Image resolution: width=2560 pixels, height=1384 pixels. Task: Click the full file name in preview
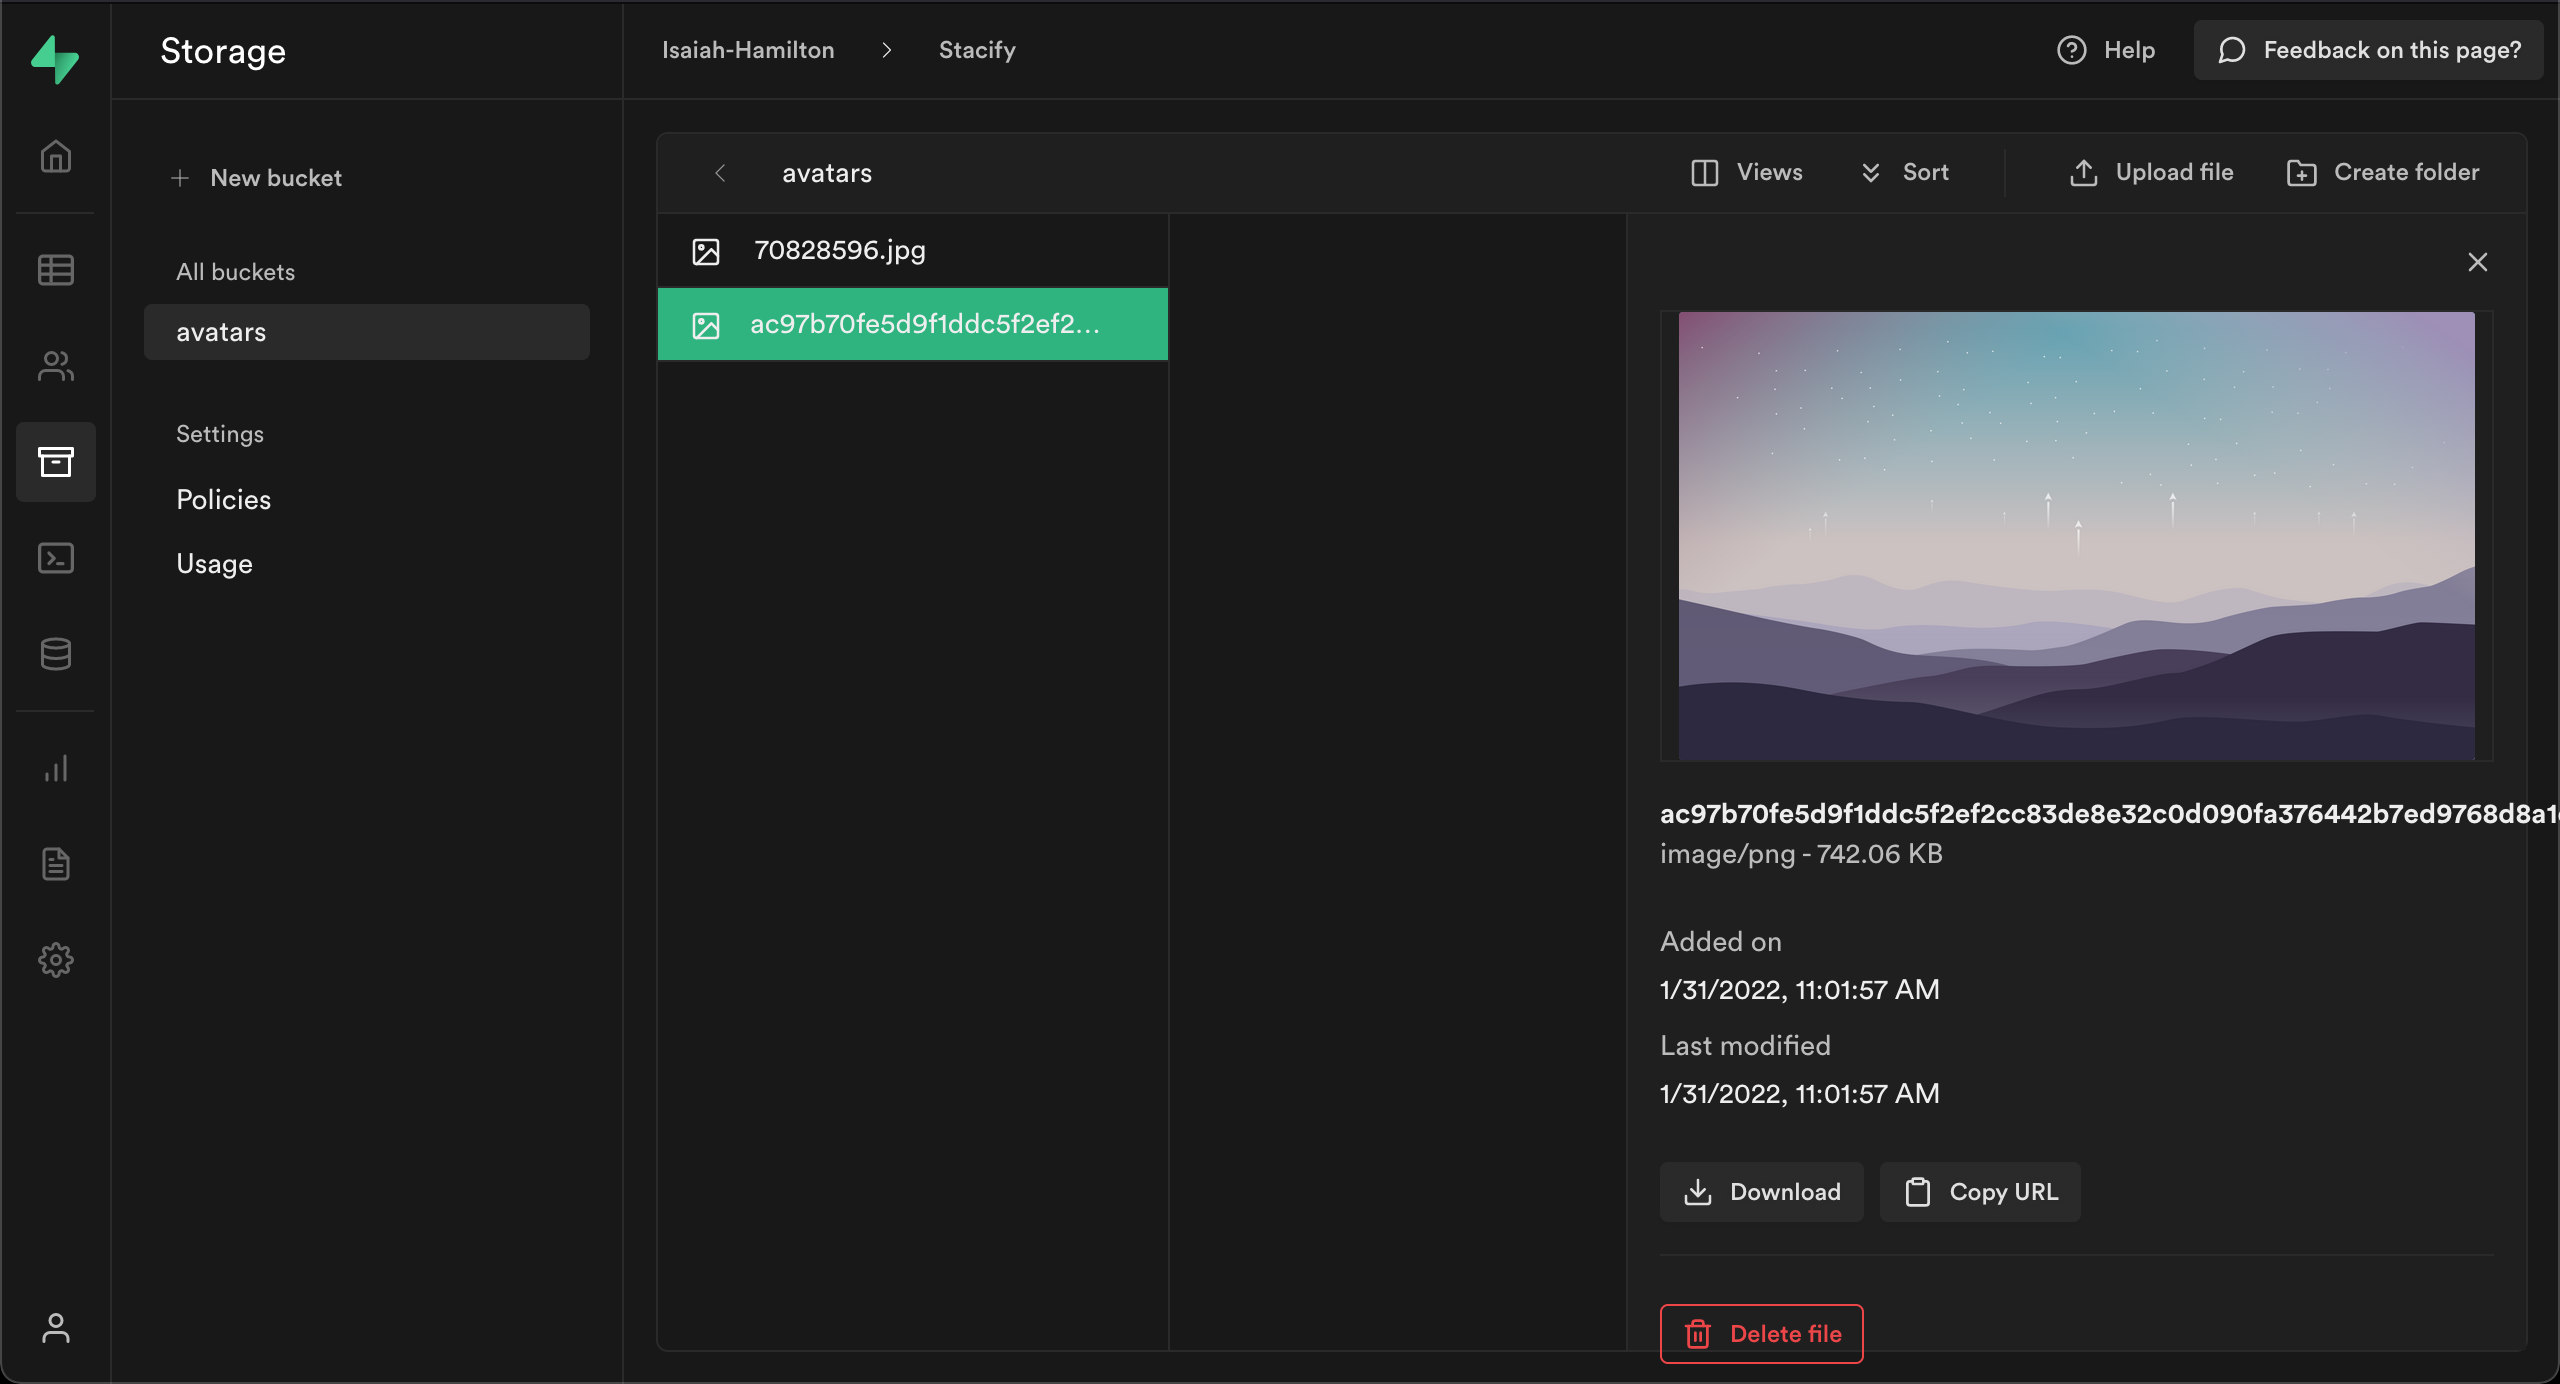[x=2108, y=814]
